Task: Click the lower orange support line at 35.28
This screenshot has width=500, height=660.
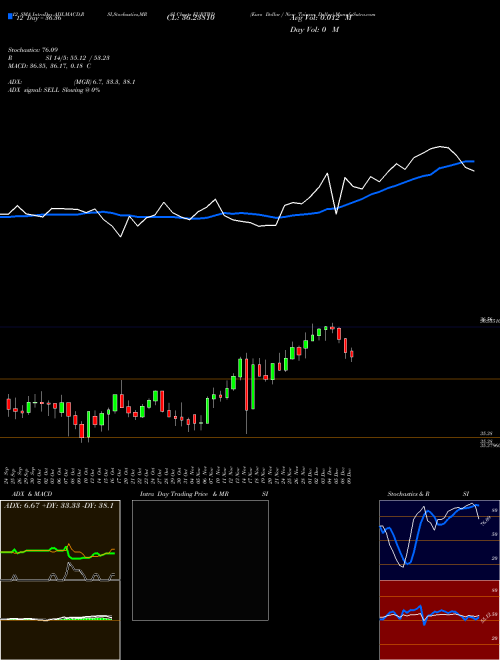Action: click(250, 438)
